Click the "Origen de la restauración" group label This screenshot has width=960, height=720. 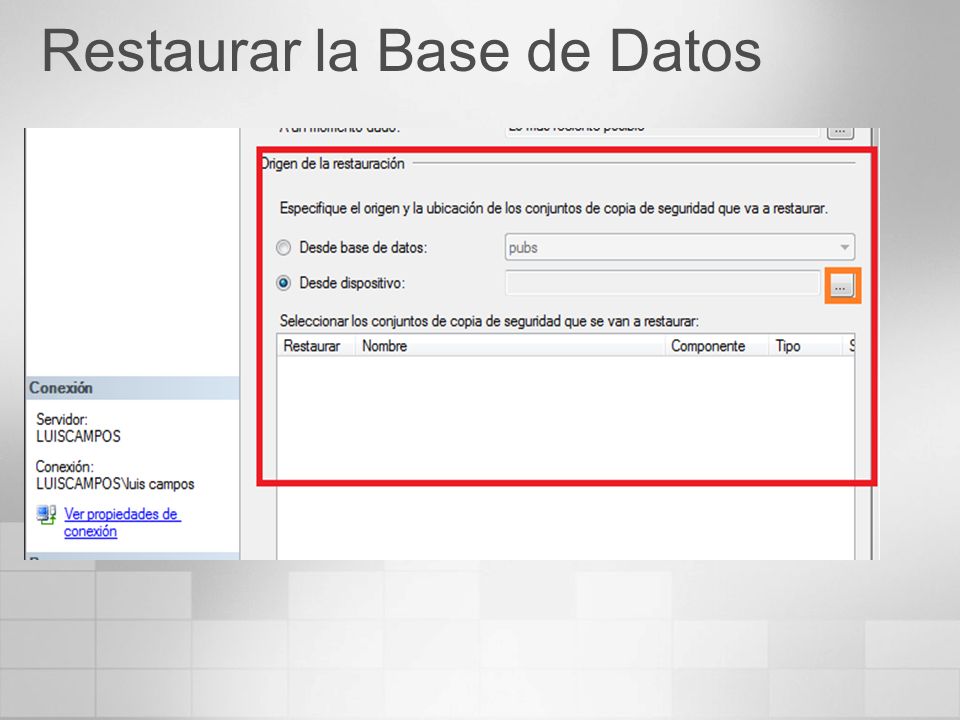(333, 163)
